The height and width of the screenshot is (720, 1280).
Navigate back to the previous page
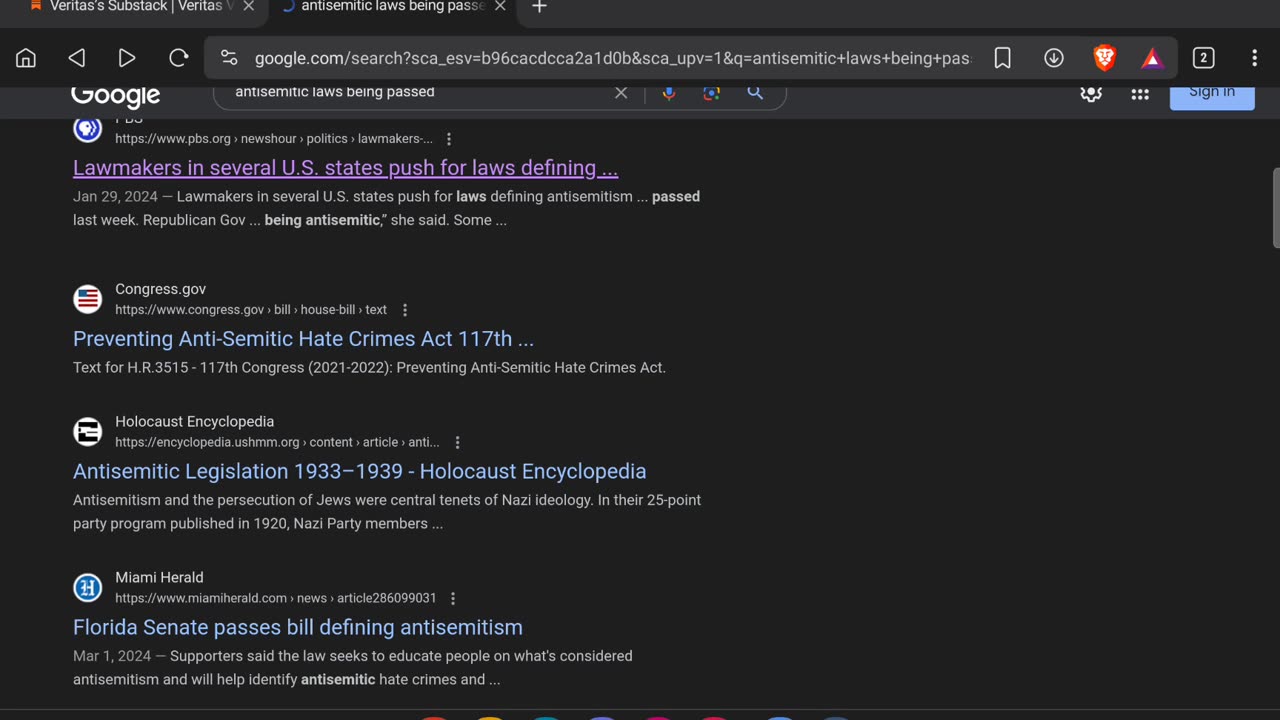coord(77,58)
